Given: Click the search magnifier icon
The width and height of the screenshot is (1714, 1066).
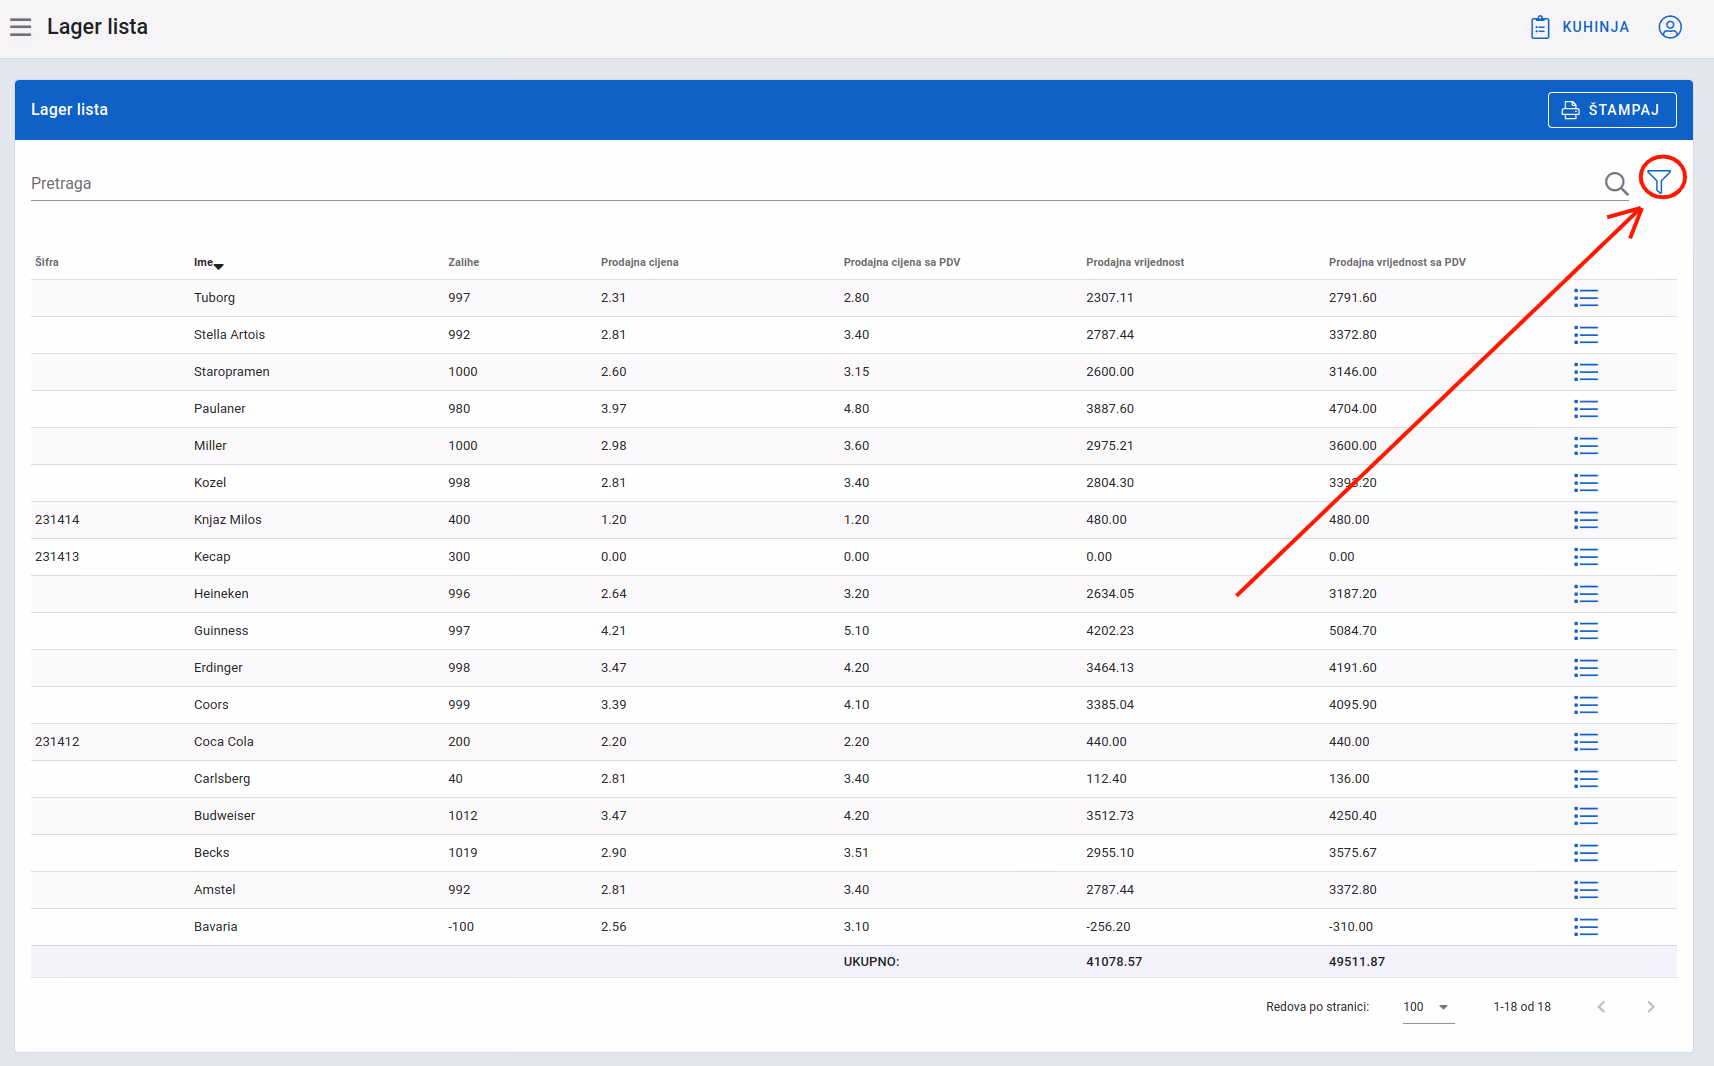Looking at the screenshot, I should click(x=1616, y=183).
